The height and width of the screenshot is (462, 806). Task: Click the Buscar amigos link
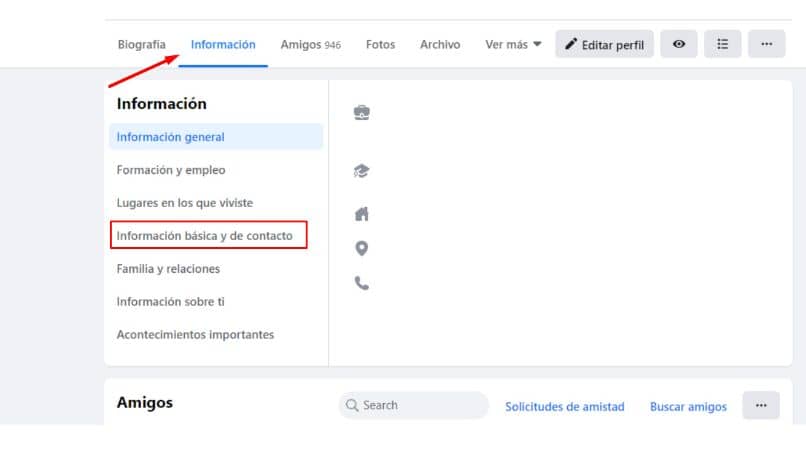(x=688, y=406)
